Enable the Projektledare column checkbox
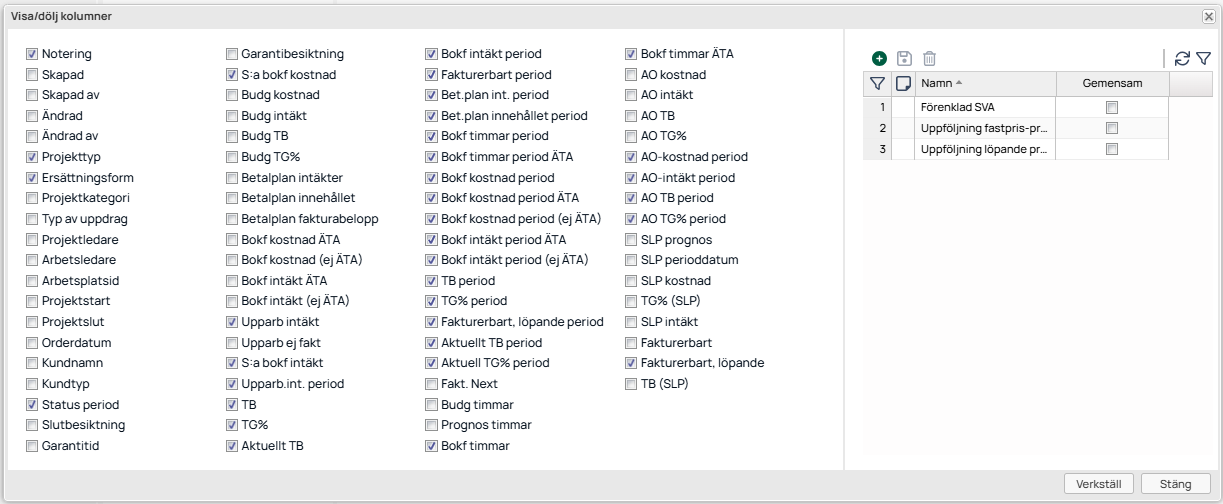This screenshot has height=504, width=1223. click(x=33, y=239)
